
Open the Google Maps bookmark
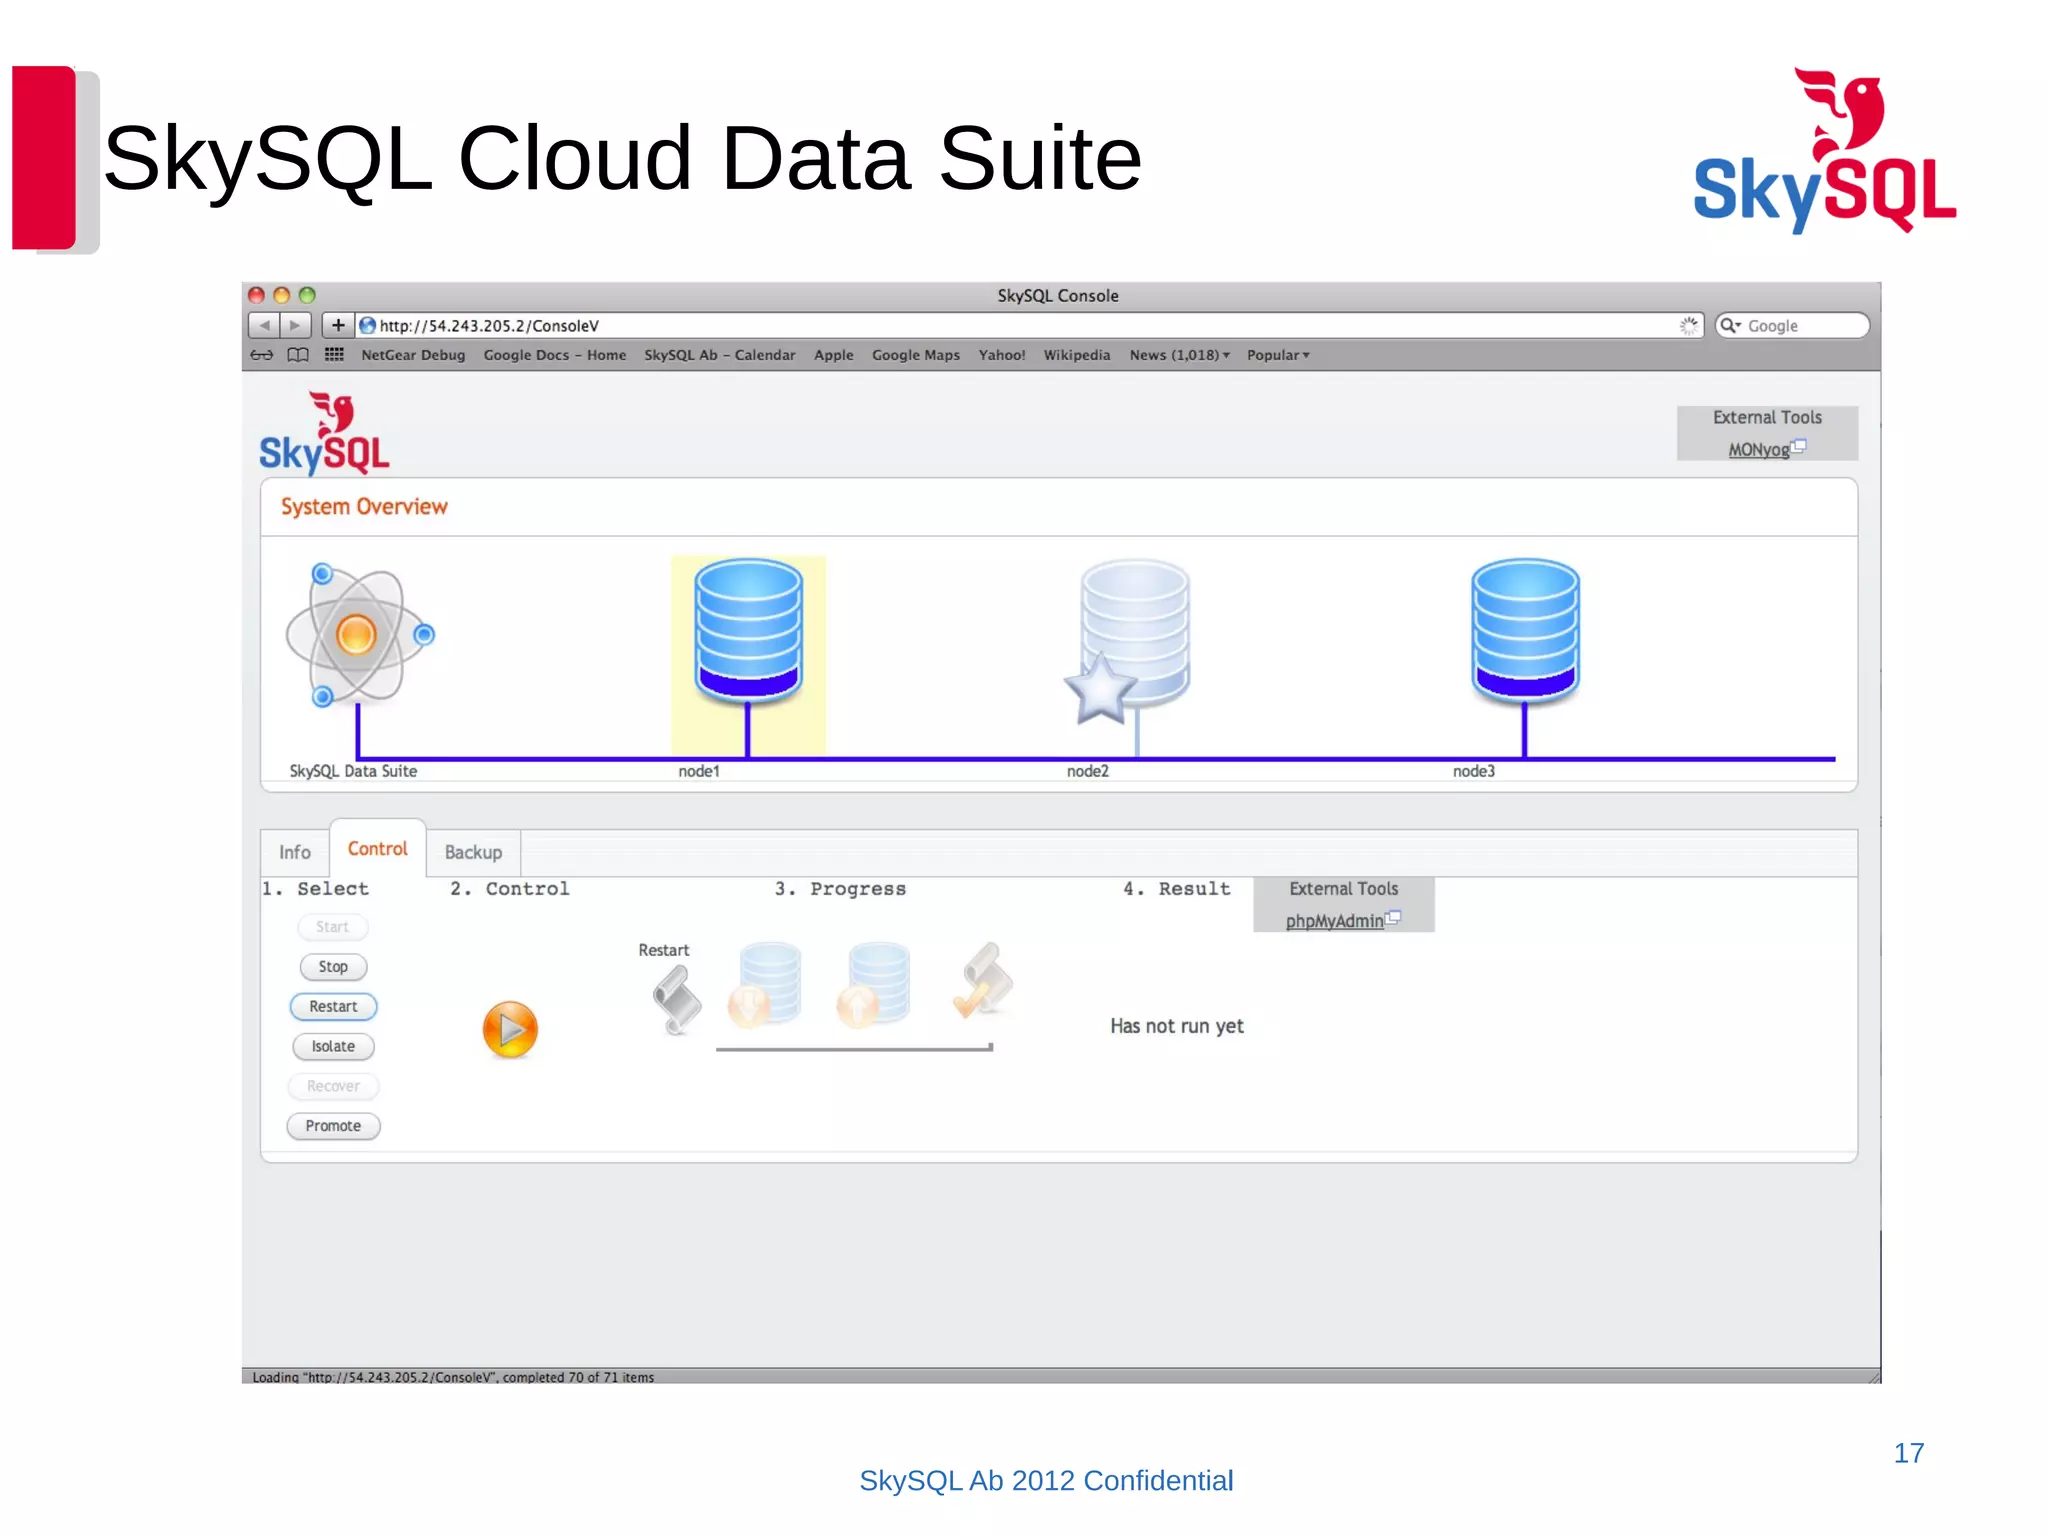click(916, 355)
